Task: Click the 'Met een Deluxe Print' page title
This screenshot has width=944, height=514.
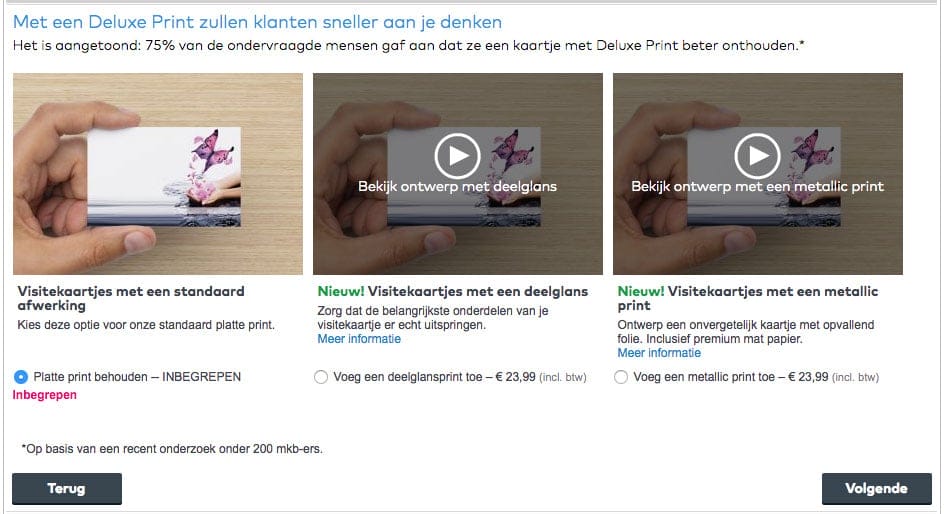Action: 258,22
